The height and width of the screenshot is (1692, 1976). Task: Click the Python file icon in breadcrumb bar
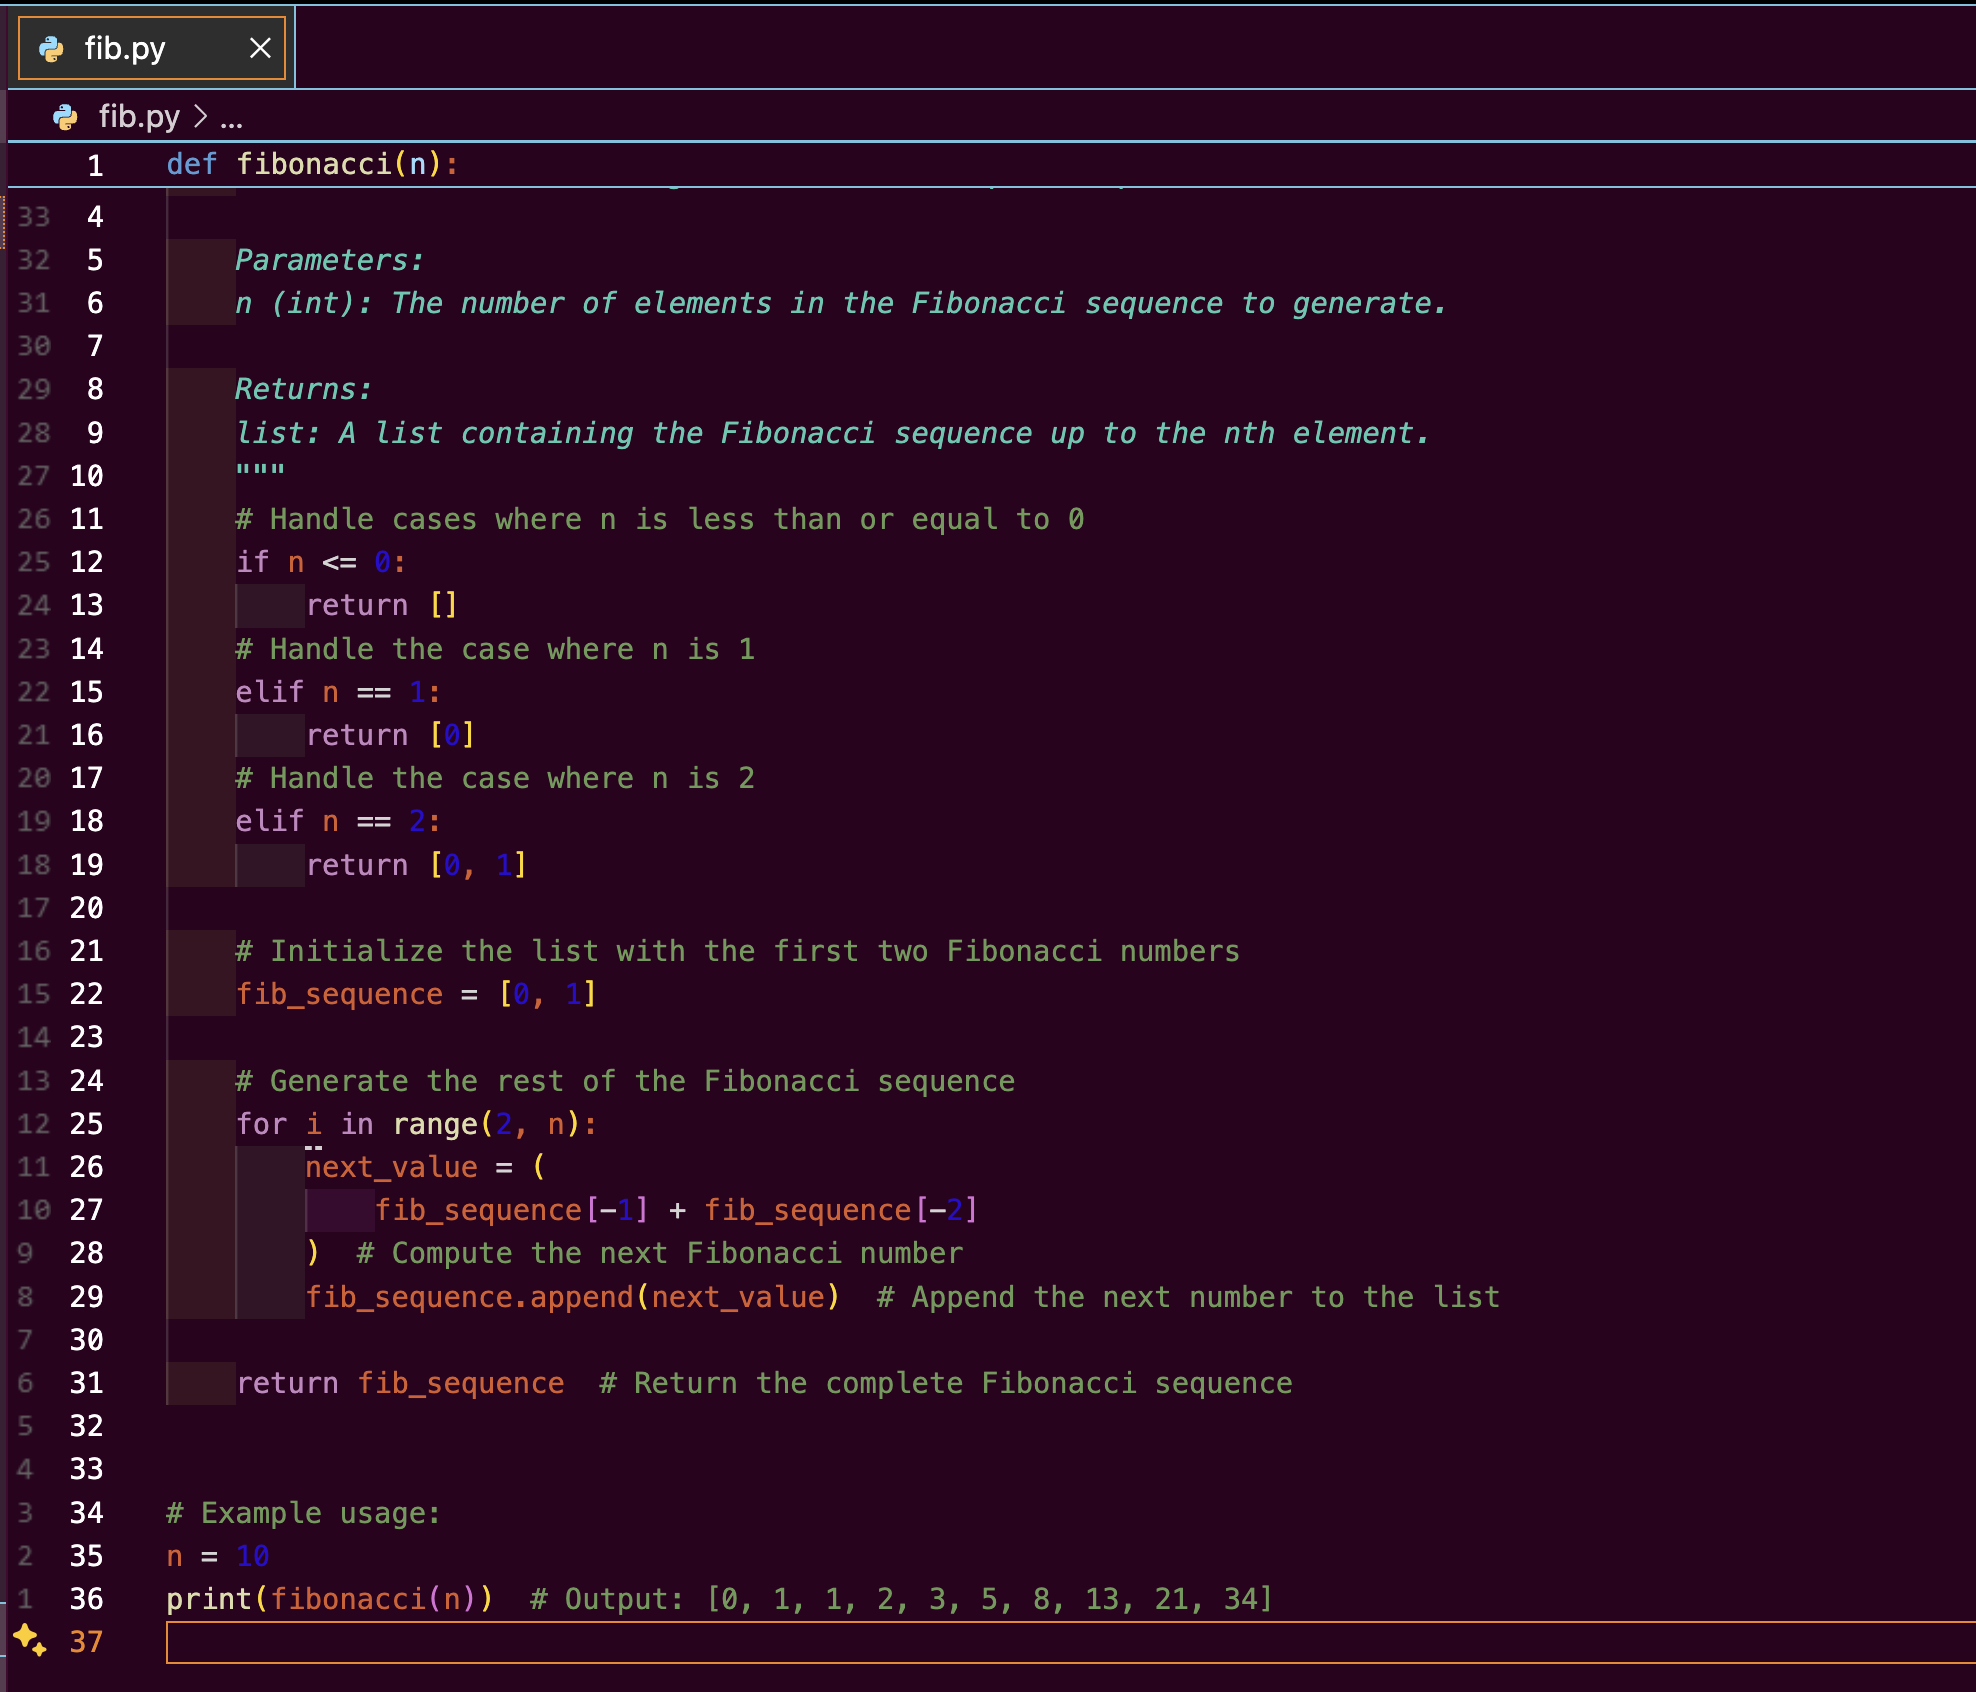(65, 118)
